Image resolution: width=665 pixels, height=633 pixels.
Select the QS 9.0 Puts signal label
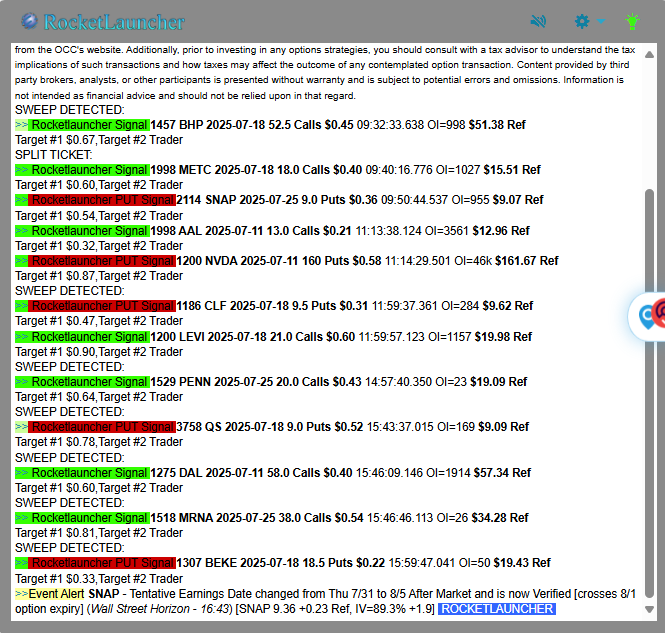pyautogui.click(x=102, y=427)
